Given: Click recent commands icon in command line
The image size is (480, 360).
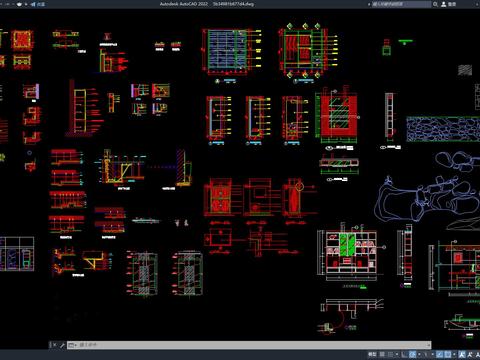Looking at the screenshot, I should (72, 345).
